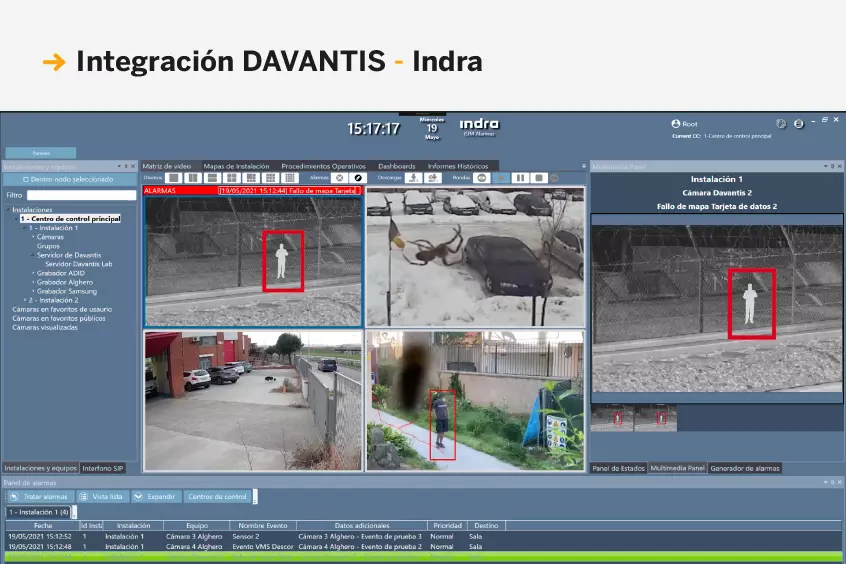This screenshot has width=846, height=564.
Task: Switch to Vista lista view
Action: (102, 497)
